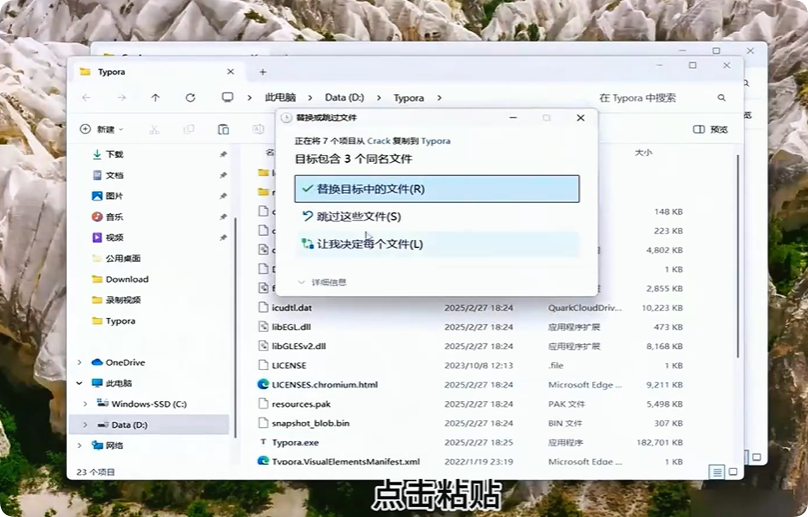
Task: Open 下载 in the sidebar
Action: [x=115, y=154]
